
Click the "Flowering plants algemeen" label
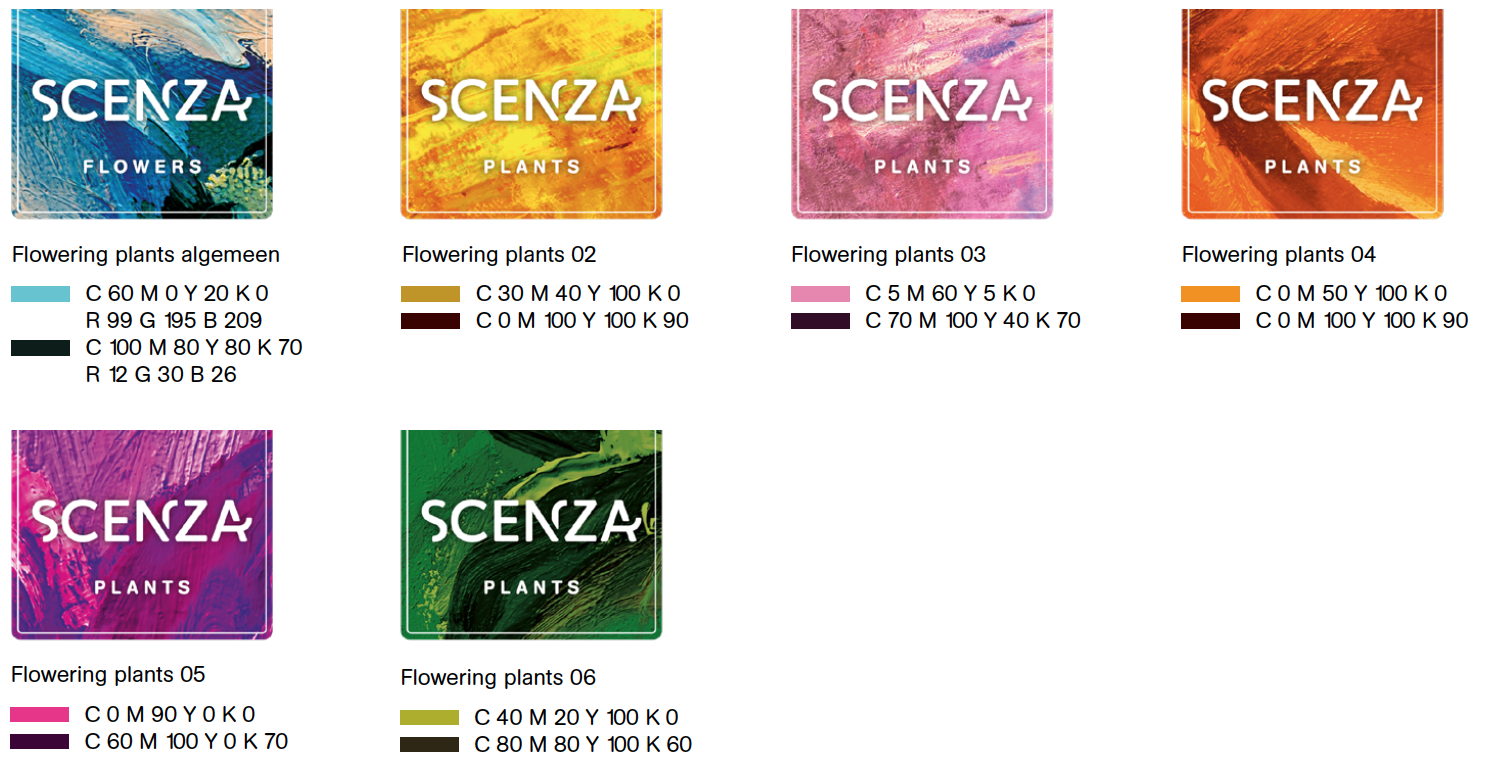click(x=146, y=255)
